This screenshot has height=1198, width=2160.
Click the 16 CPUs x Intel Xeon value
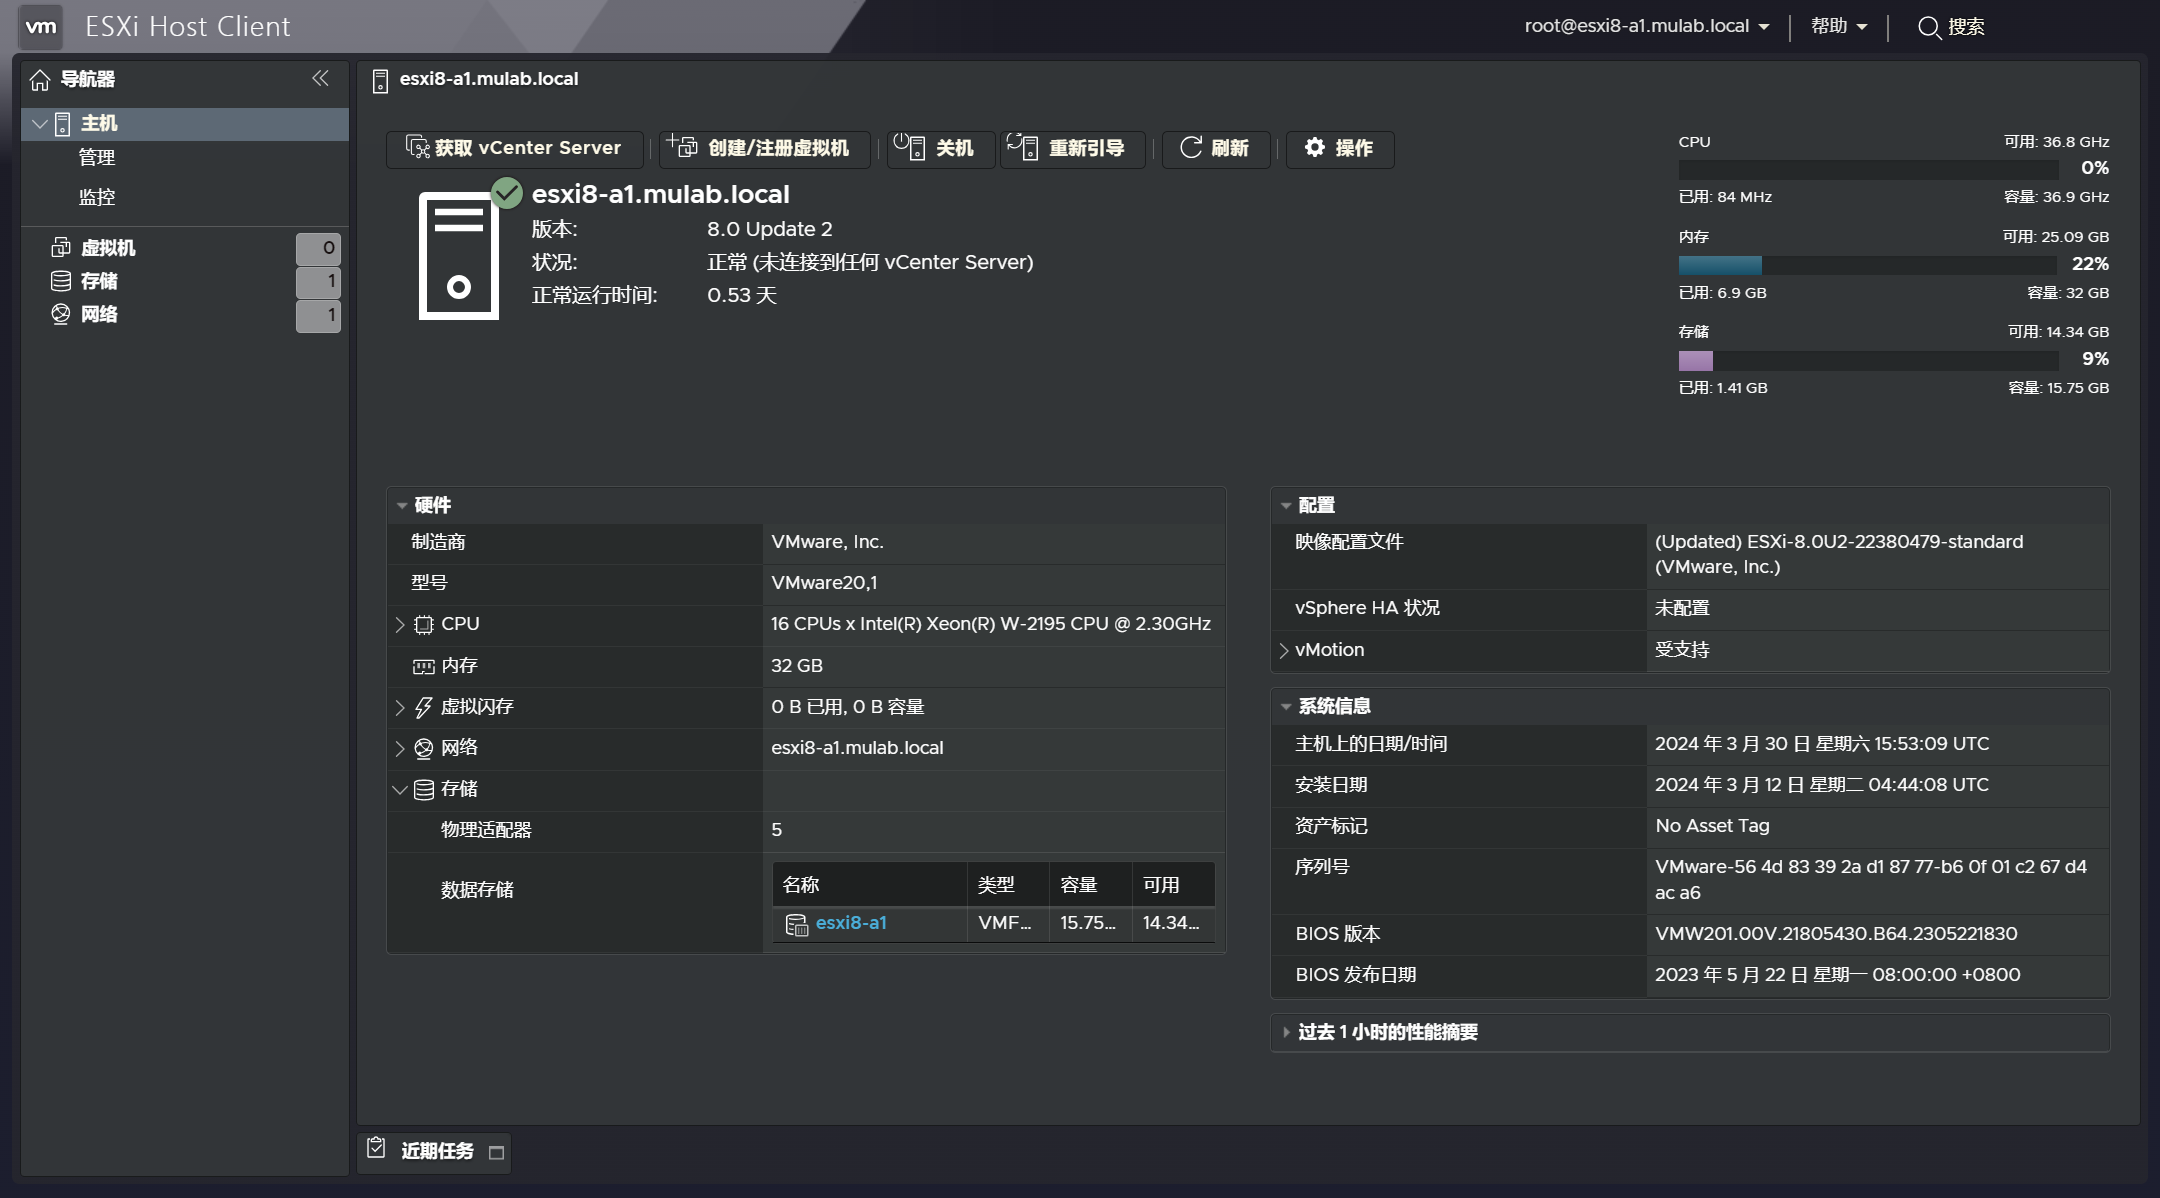coord(990,624)
